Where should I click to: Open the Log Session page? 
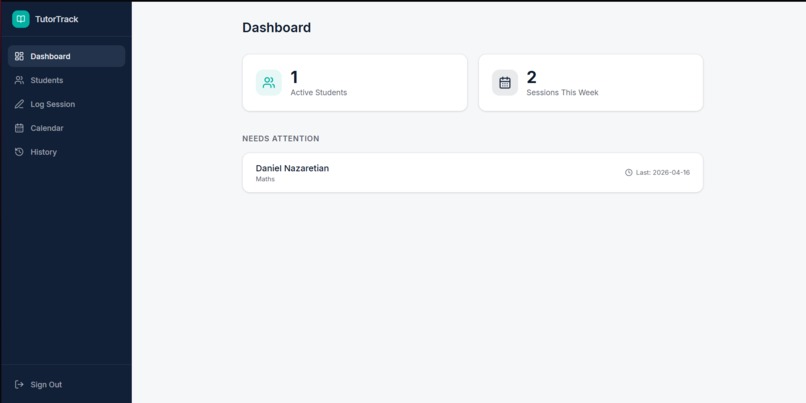click(66, 104)
